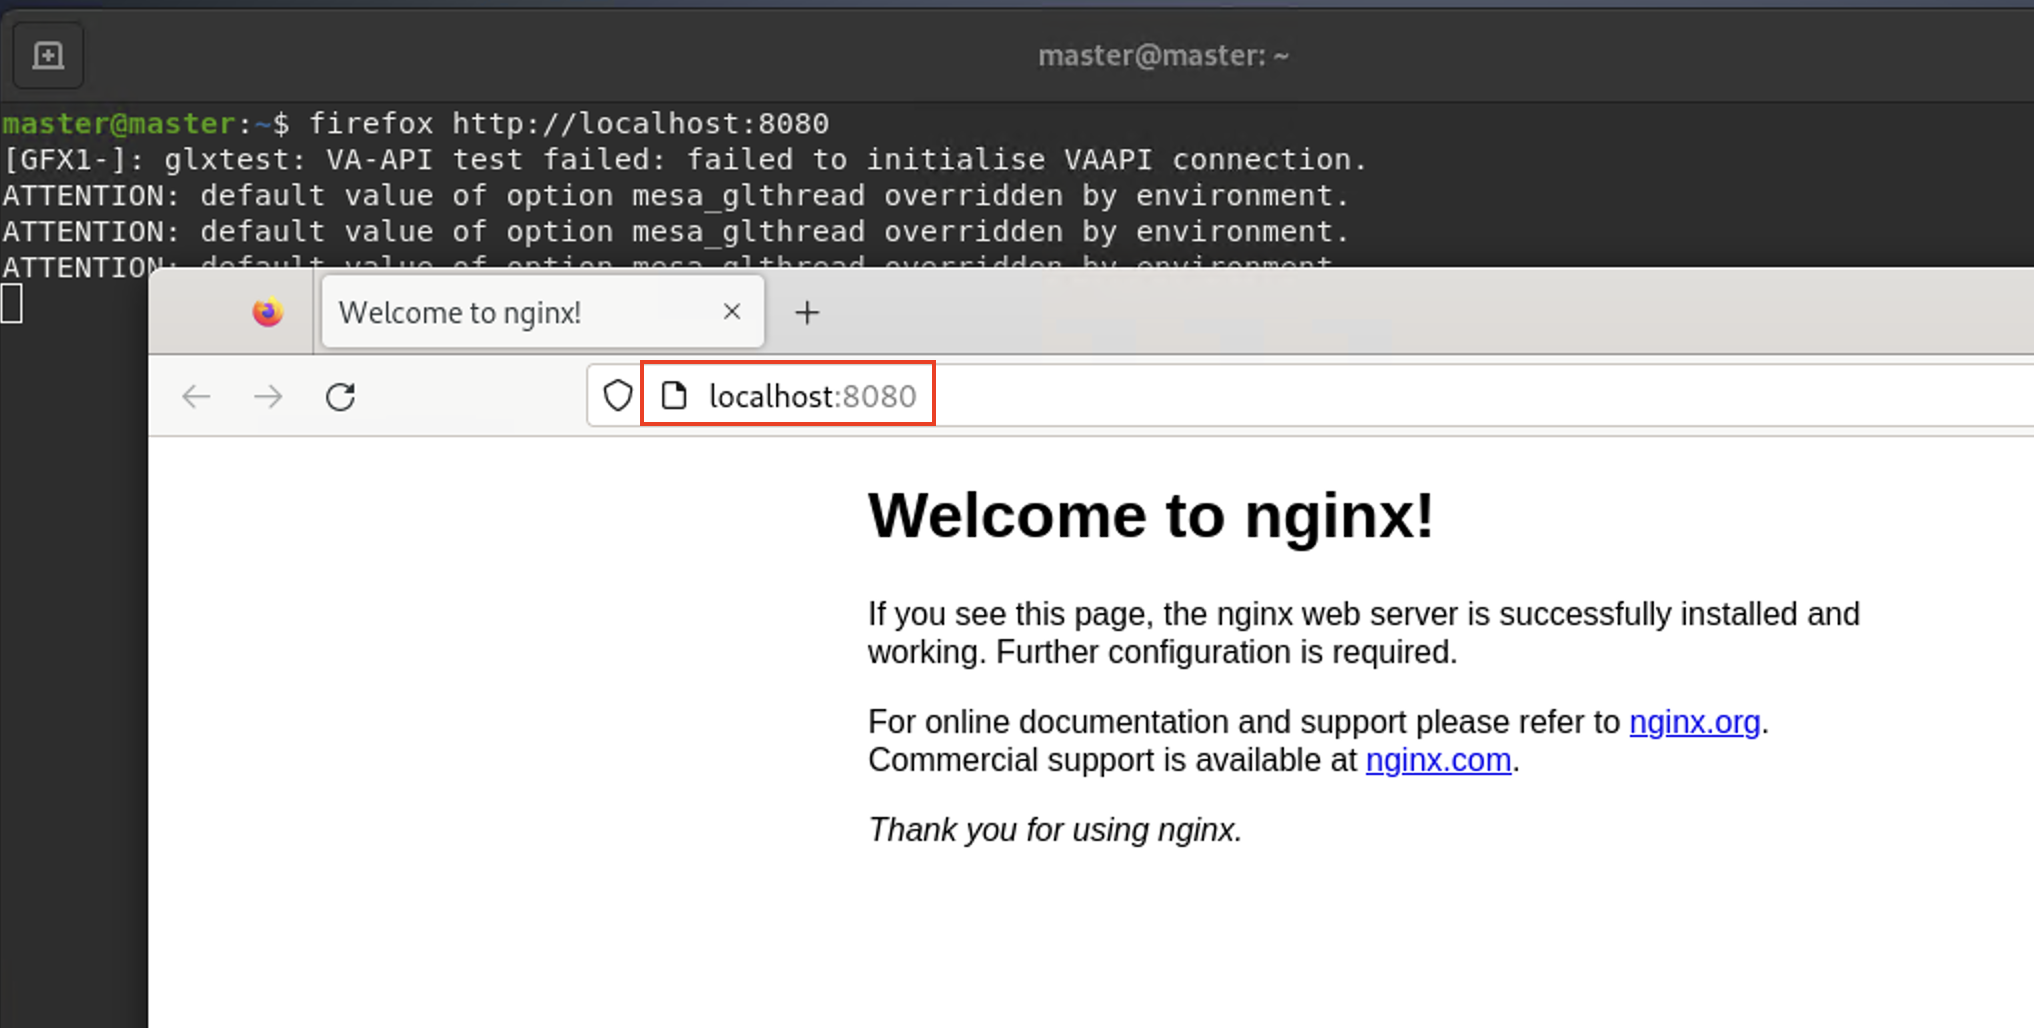Follow the nginx.org documentation link
The width and height of the screenshot is (2034, 1028).
point(1694,722)
